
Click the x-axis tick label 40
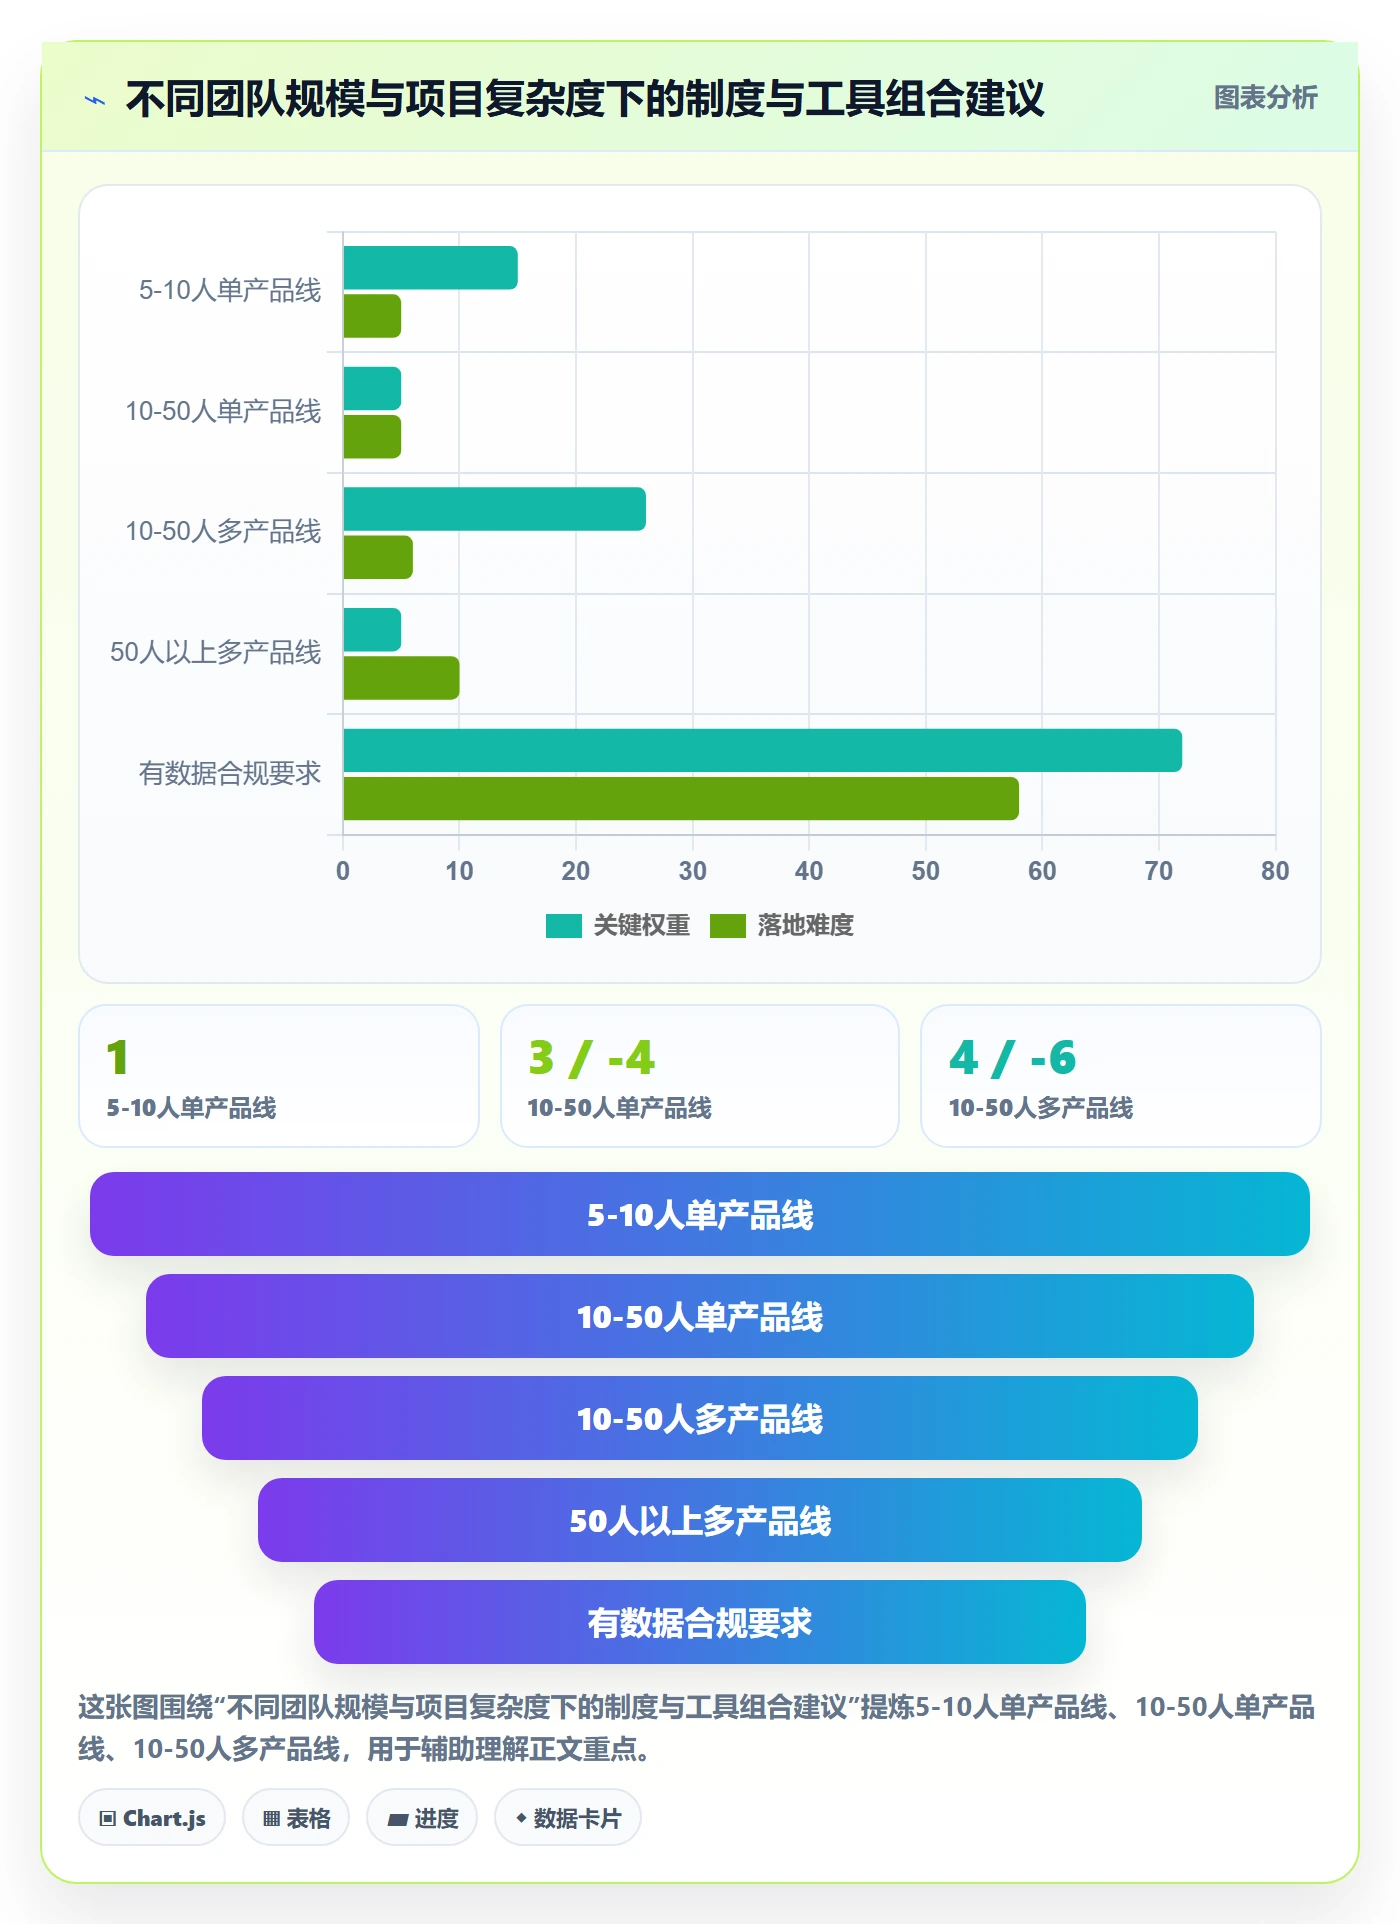click(x=809, y=871)
